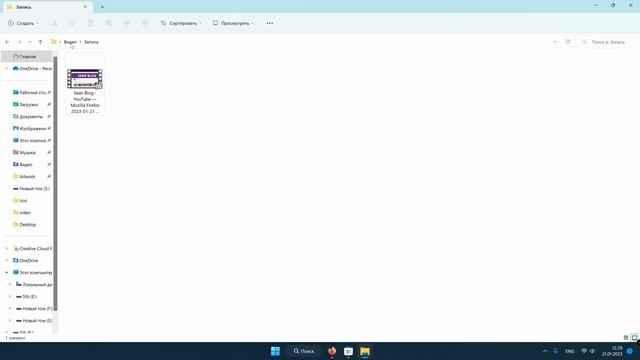Expand the address bar history dropdown
This screenshot has width=640, height=360.
554,42
